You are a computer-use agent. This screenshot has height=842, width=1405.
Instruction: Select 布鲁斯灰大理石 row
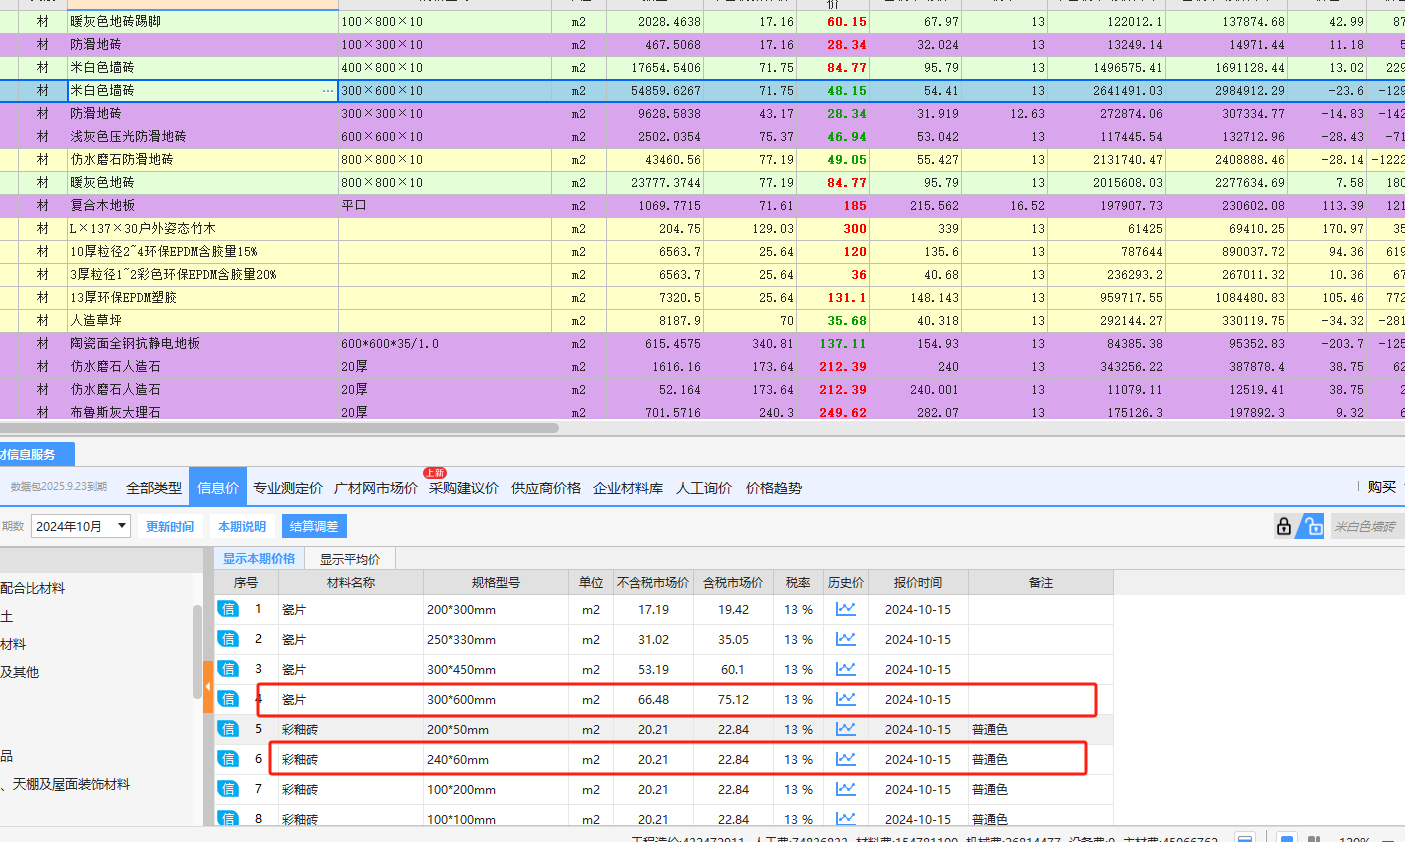pos(702,412)
